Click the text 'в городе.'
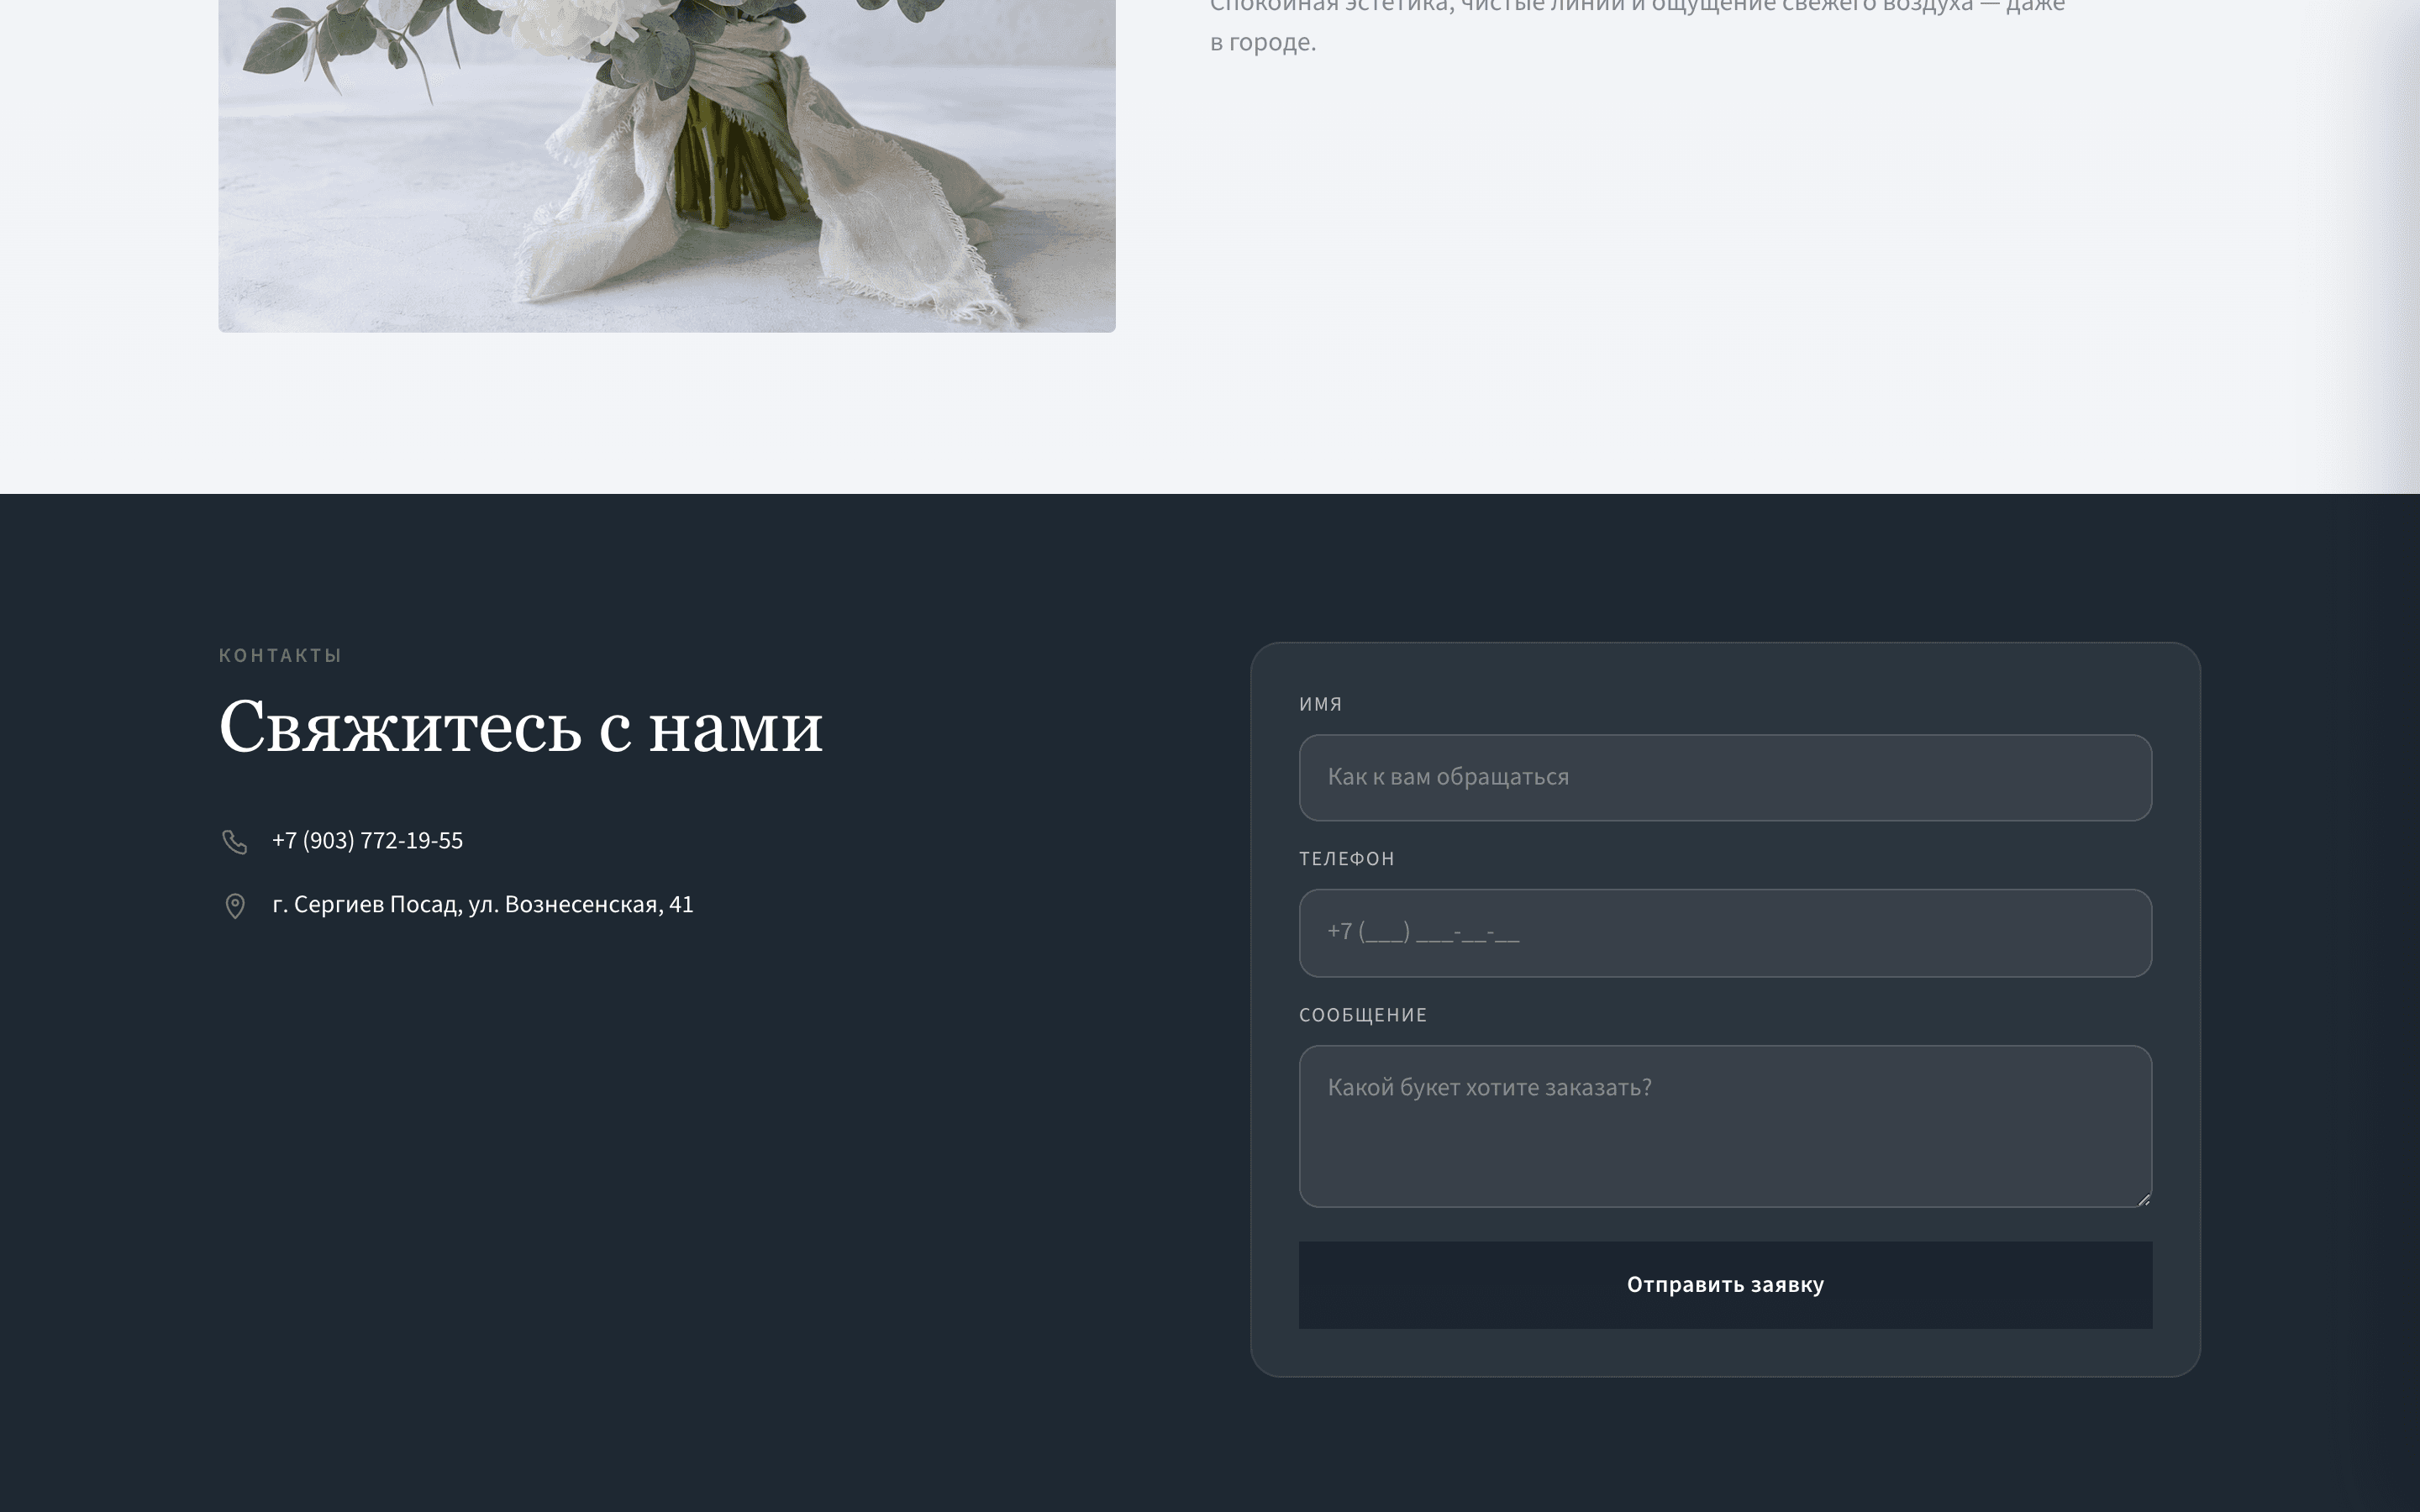 click(1263, 43)
